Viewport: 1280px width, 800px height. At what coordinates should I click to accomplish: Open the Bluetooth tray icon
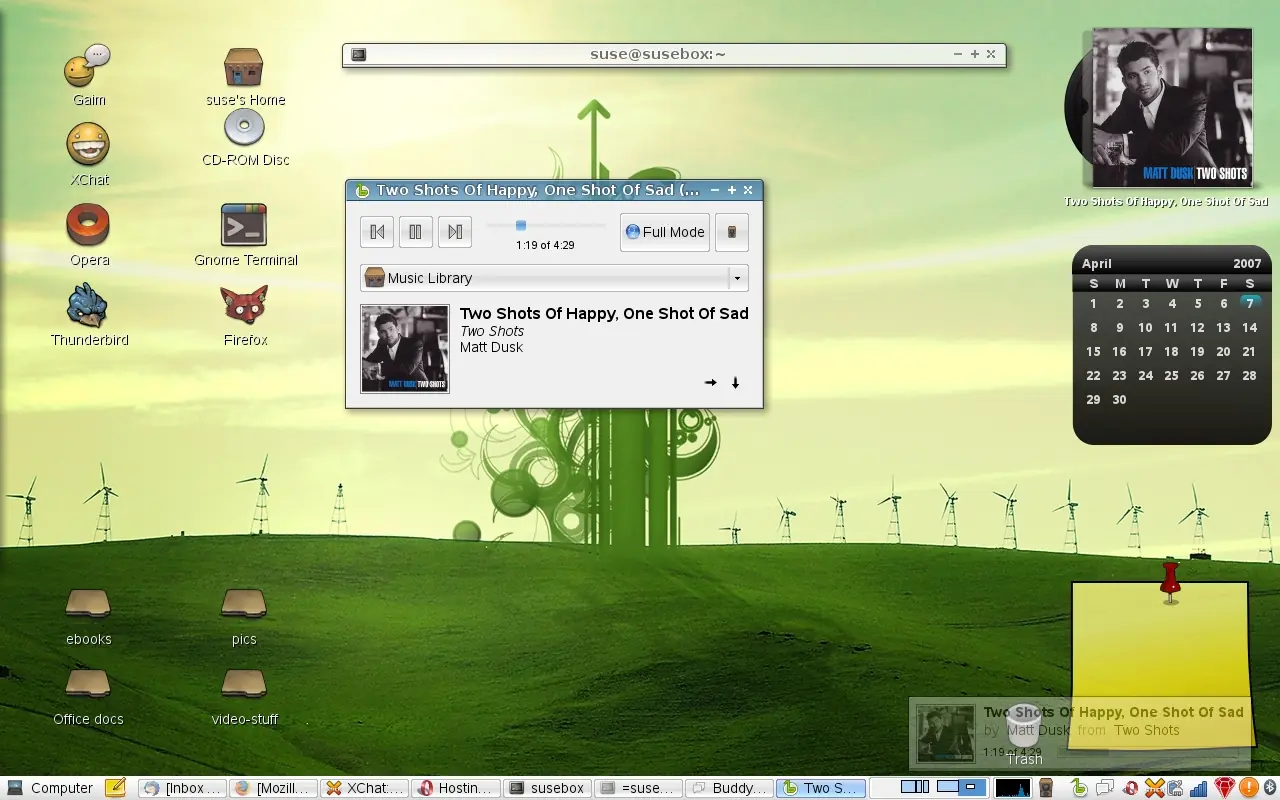[1268, 788]
